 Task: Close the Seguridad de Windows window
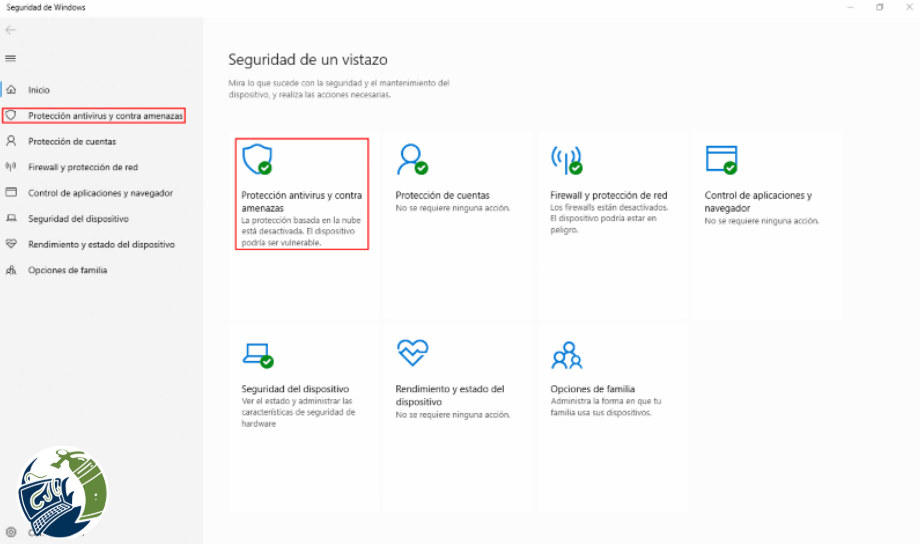pos(909,7)
